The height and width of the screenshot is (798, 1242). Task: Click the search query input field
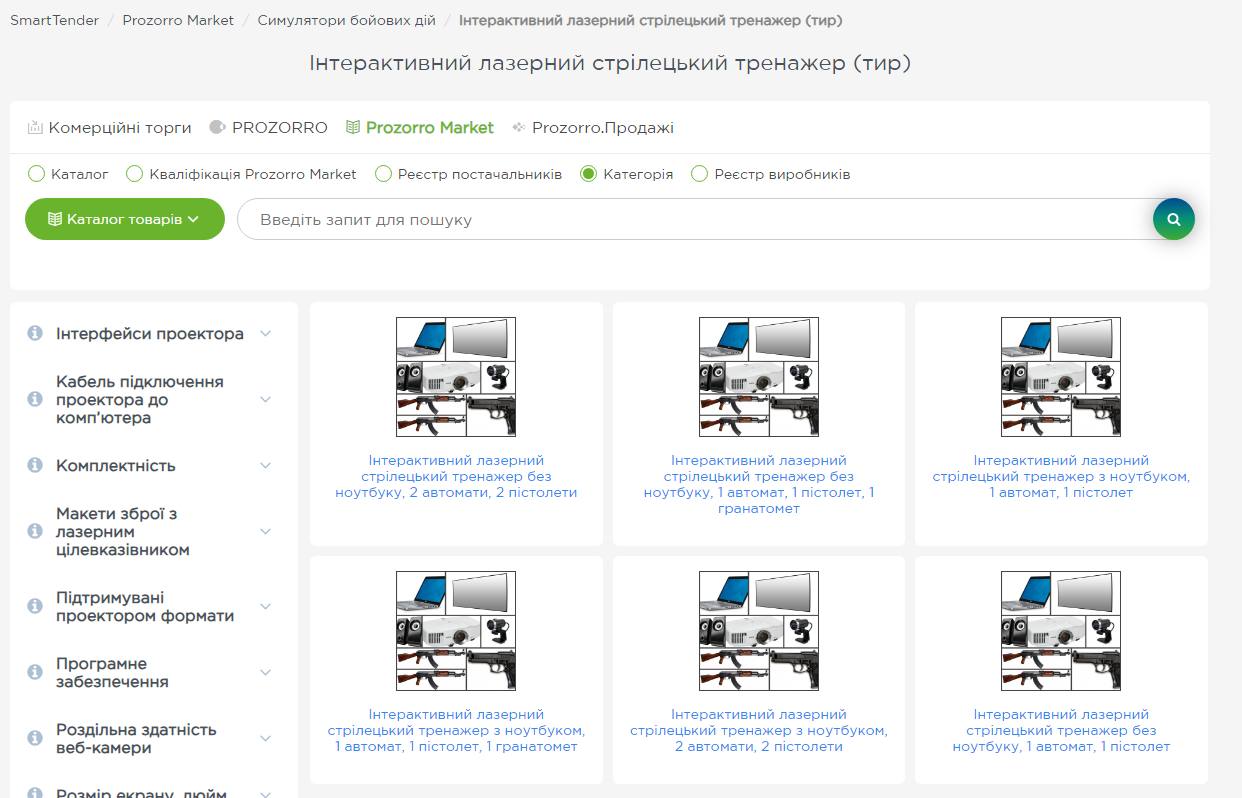(700, 219)
